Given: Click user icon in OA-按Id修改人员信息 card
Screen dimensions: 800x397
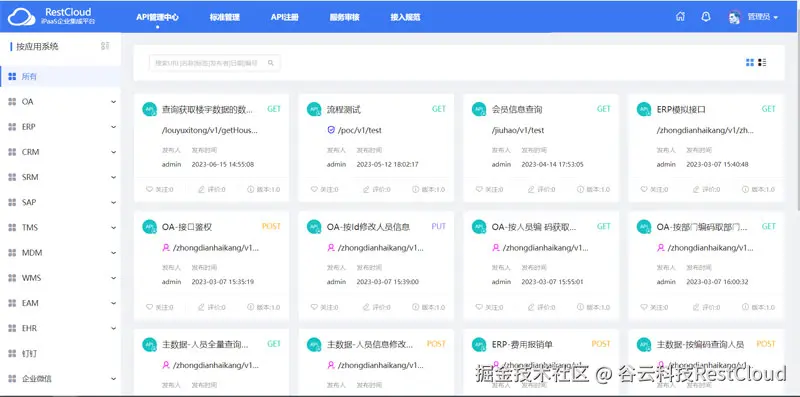Looking at the screenshot, I should point(331,248).
